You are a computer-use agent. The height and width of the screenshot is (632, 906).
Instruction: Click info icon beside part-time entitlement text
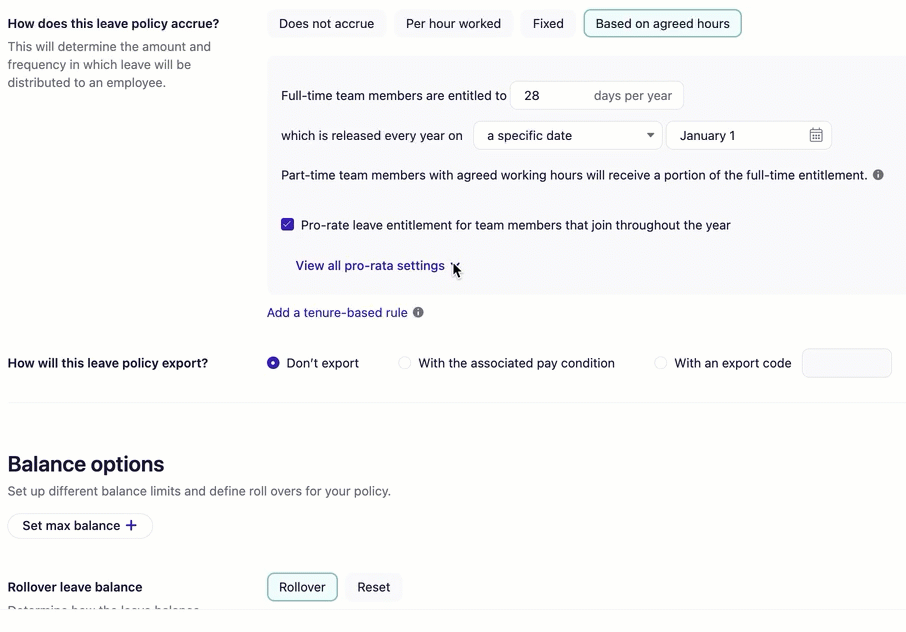click(x=878, y=175)
